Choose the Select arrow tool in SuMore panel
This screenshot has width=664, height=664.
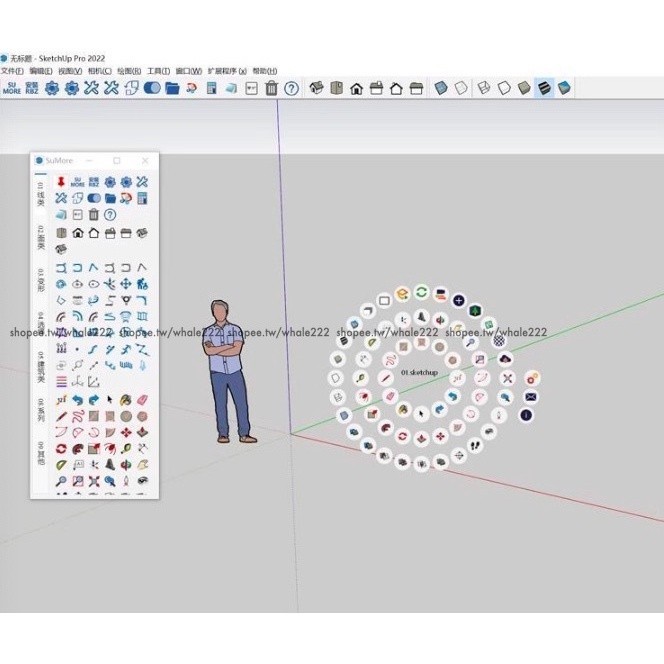110,400
